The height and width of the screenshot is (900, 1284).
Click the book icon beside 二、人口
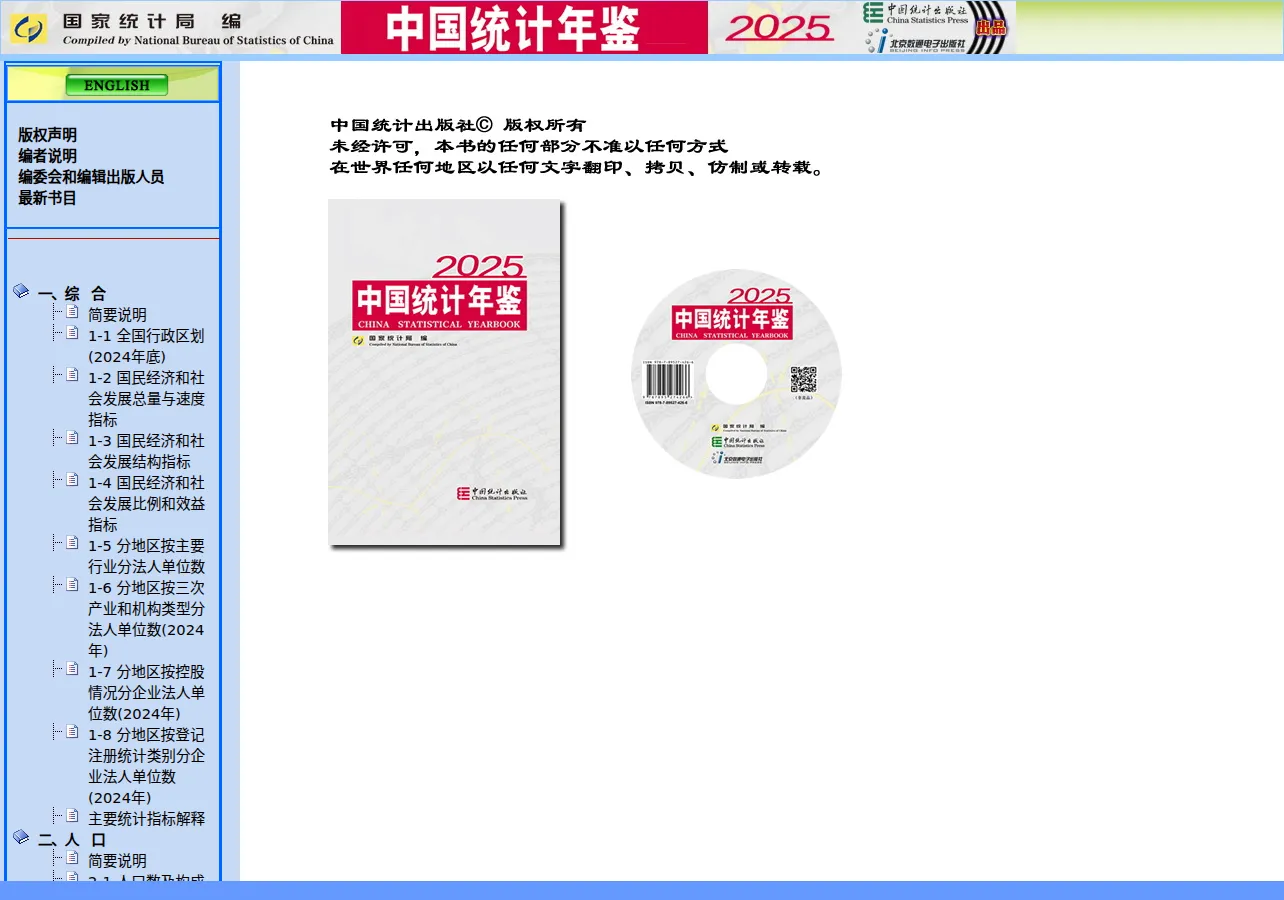[21, 837]
